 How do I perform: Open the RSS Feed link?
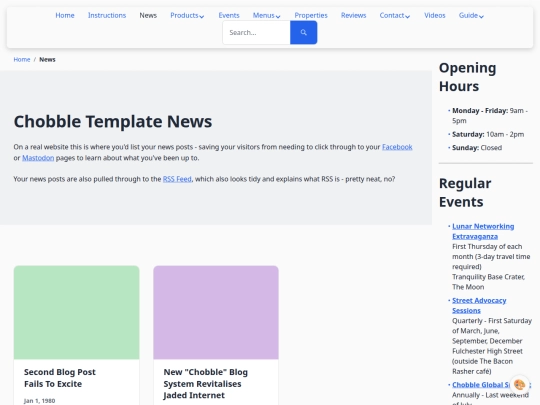pos(177,179)
